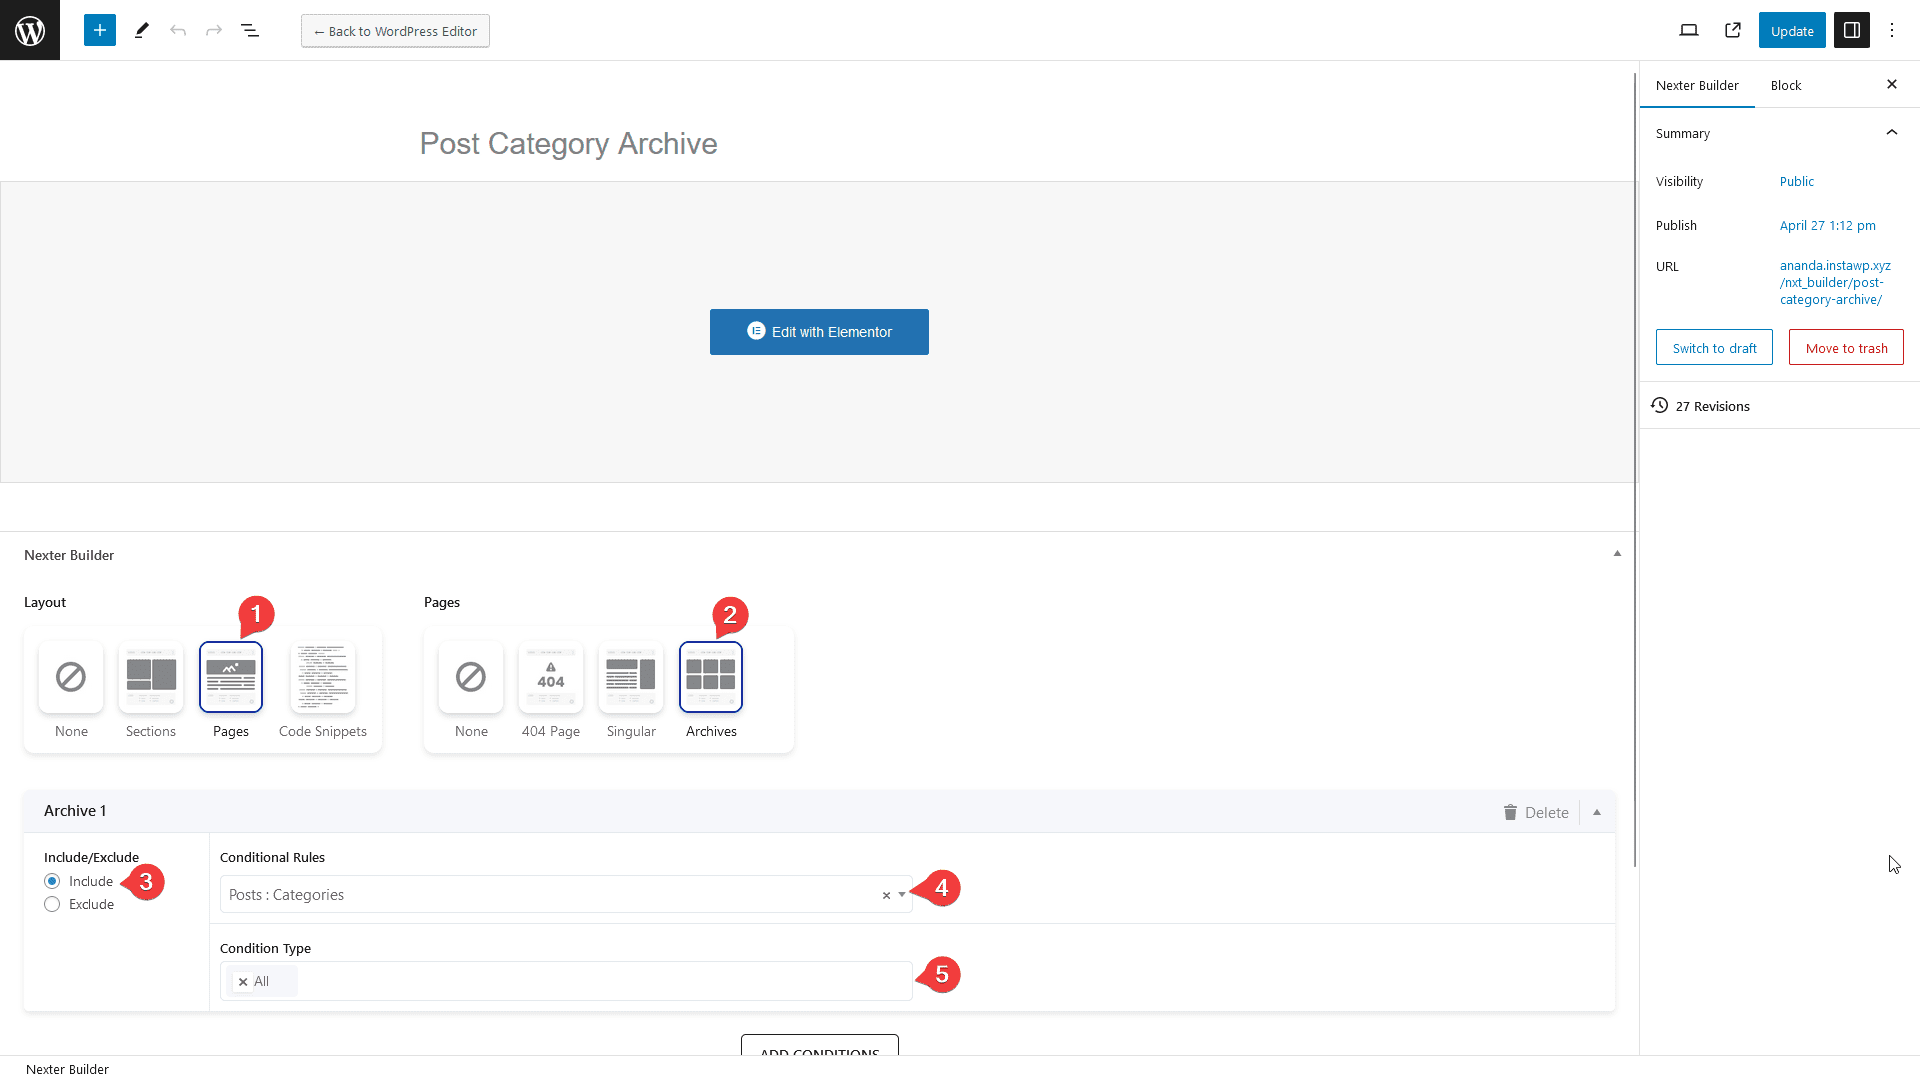Choose the None option under Pages

[x=471, y=690]
